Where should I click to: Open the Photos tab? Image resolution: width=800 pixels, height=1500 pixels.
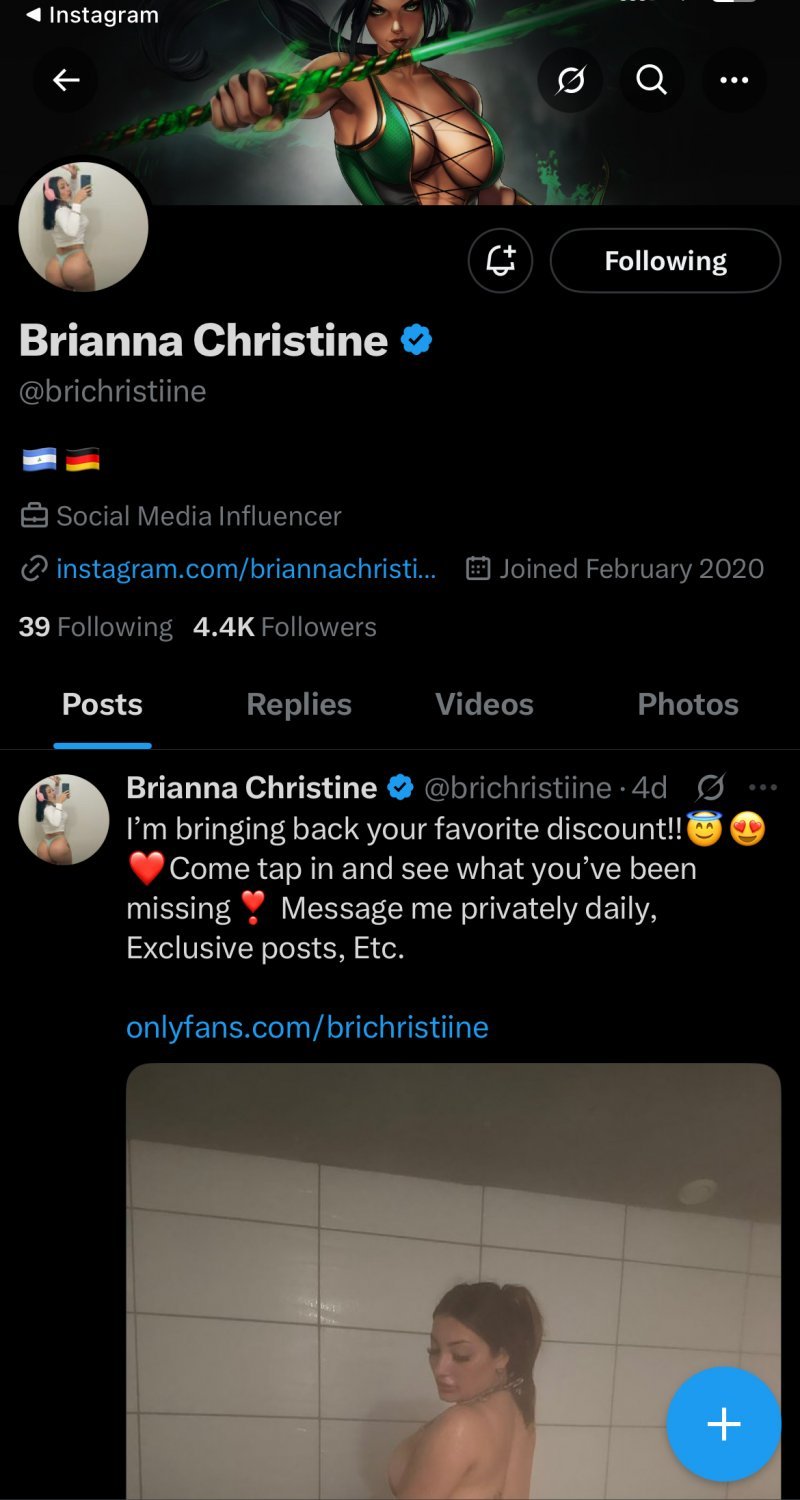coord(688,704)
